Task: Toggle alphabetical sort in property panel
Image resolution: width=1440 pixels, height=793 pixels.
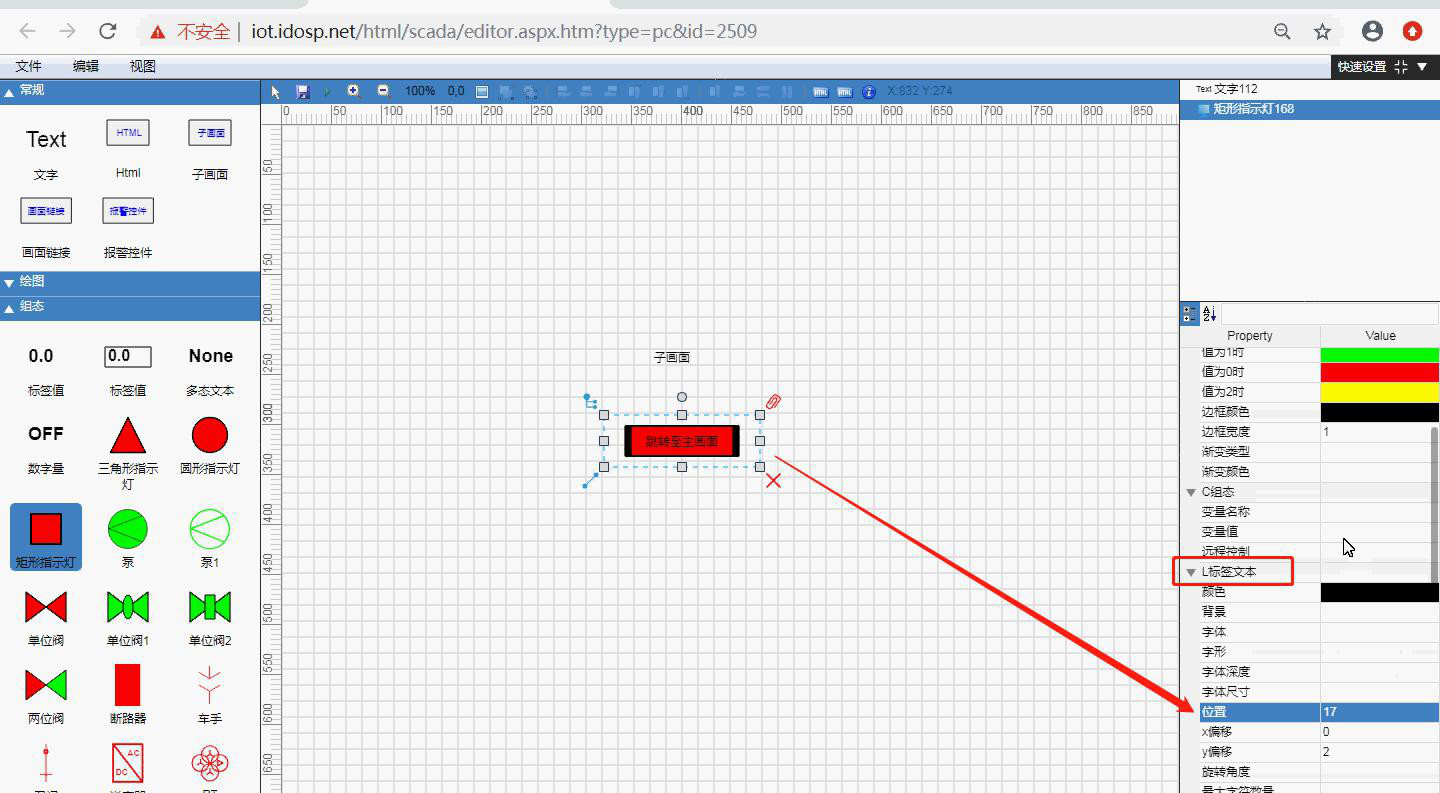Action: (1209, 314)
